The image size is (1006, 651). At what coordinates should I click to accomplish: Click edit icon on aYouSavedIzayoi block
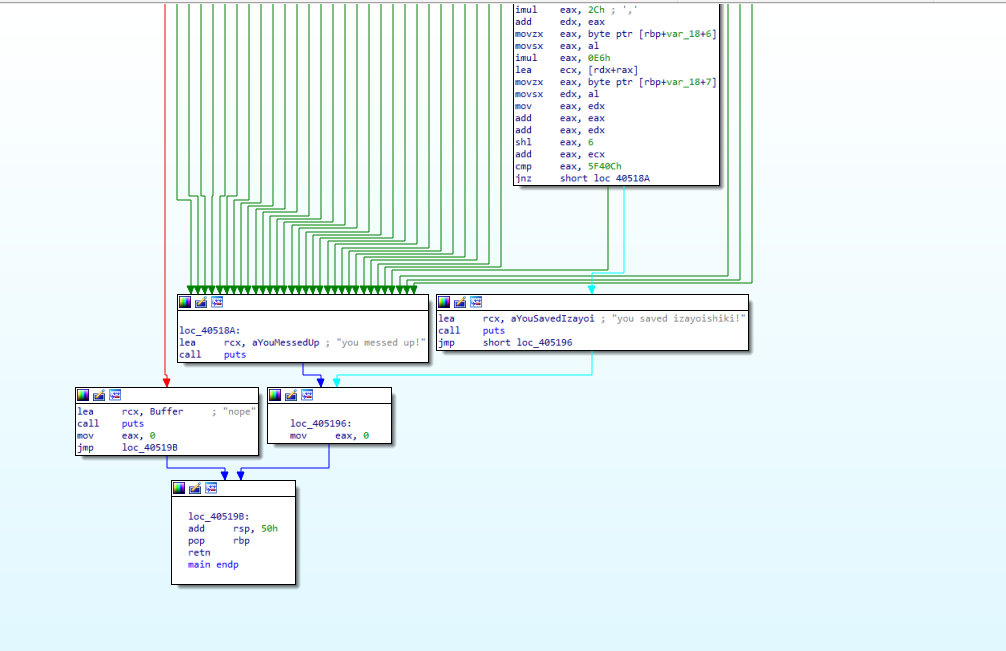pyautogui.click(x=461, y=302)
